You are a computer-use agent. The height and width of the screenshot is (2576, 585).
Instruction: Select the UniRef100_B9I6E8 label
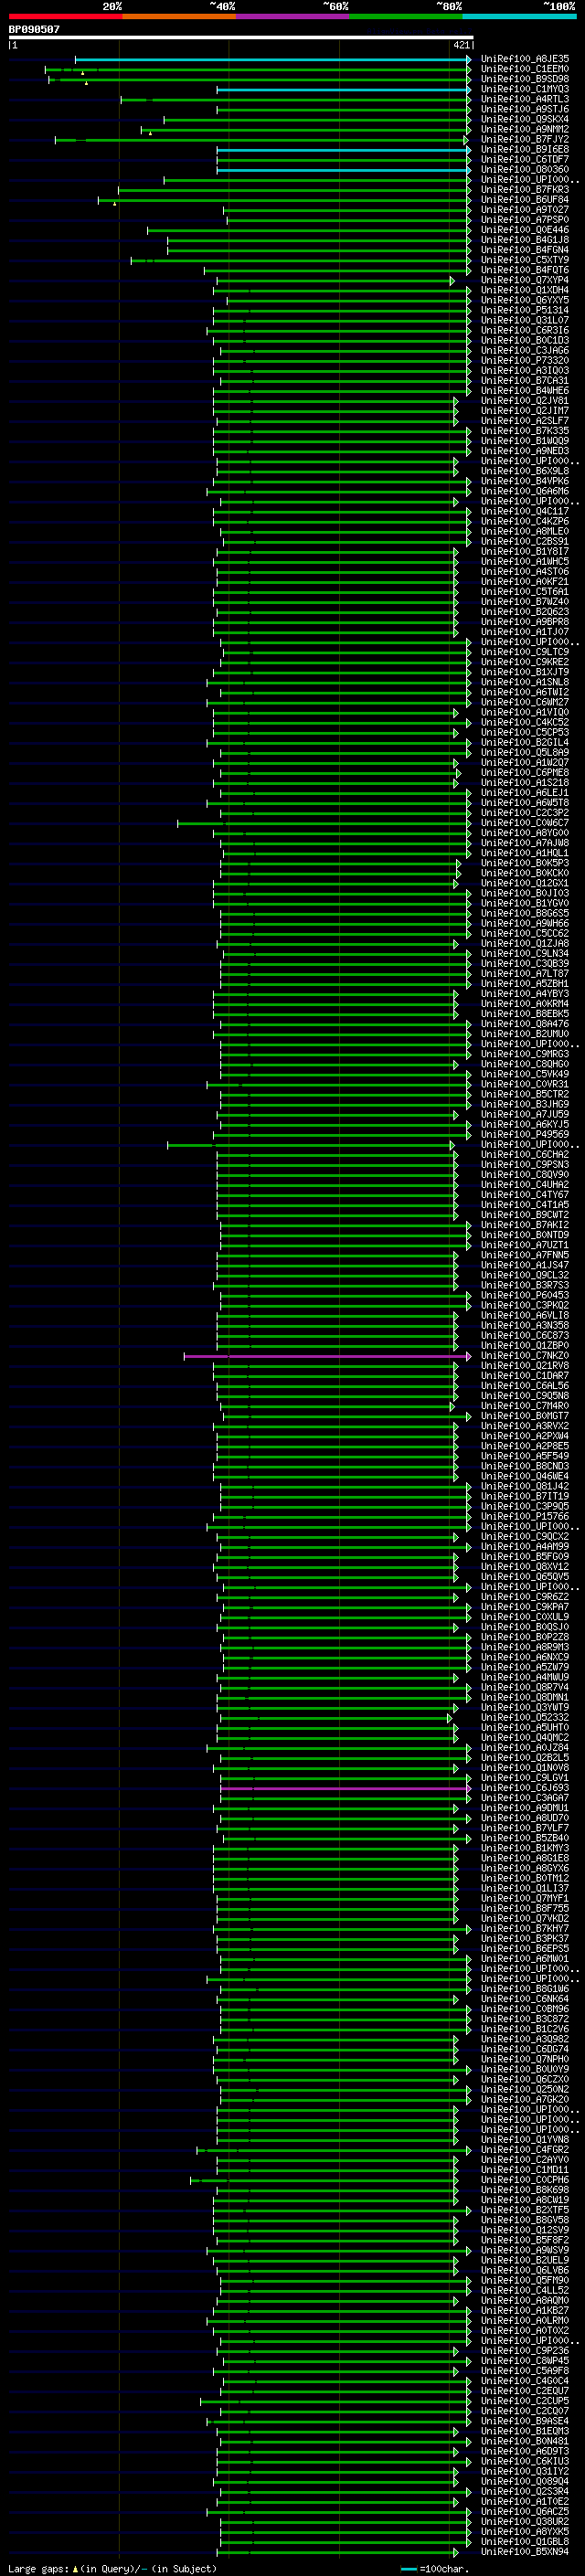pyautogui.click(x=525, y=149)
